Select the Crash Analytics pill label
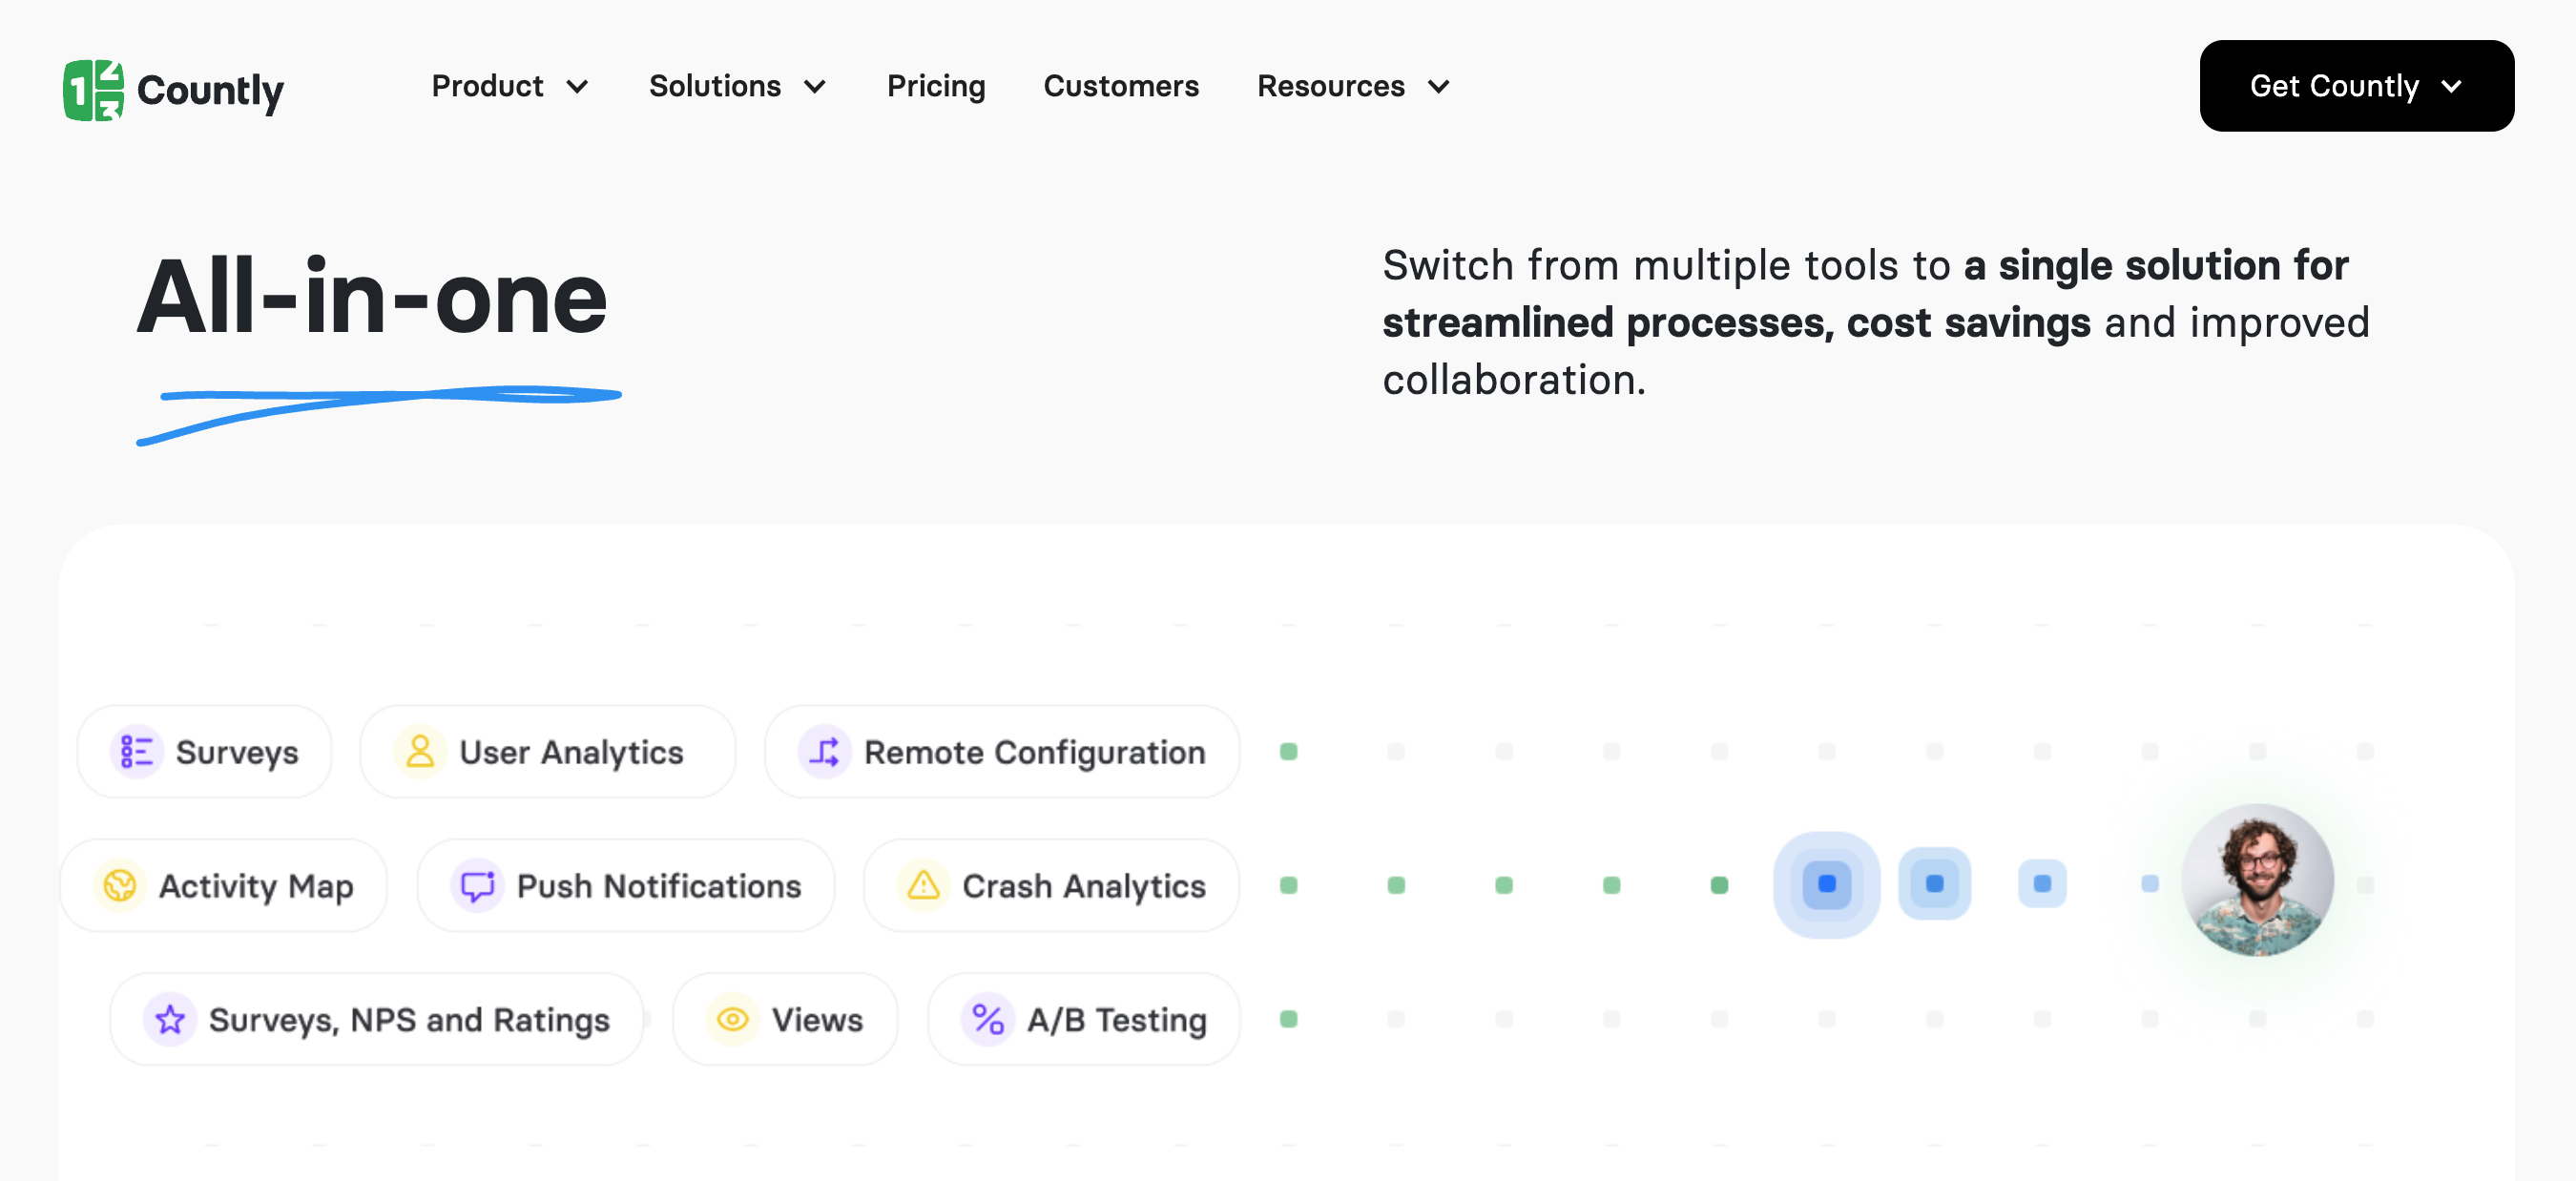 (1083, 886)
